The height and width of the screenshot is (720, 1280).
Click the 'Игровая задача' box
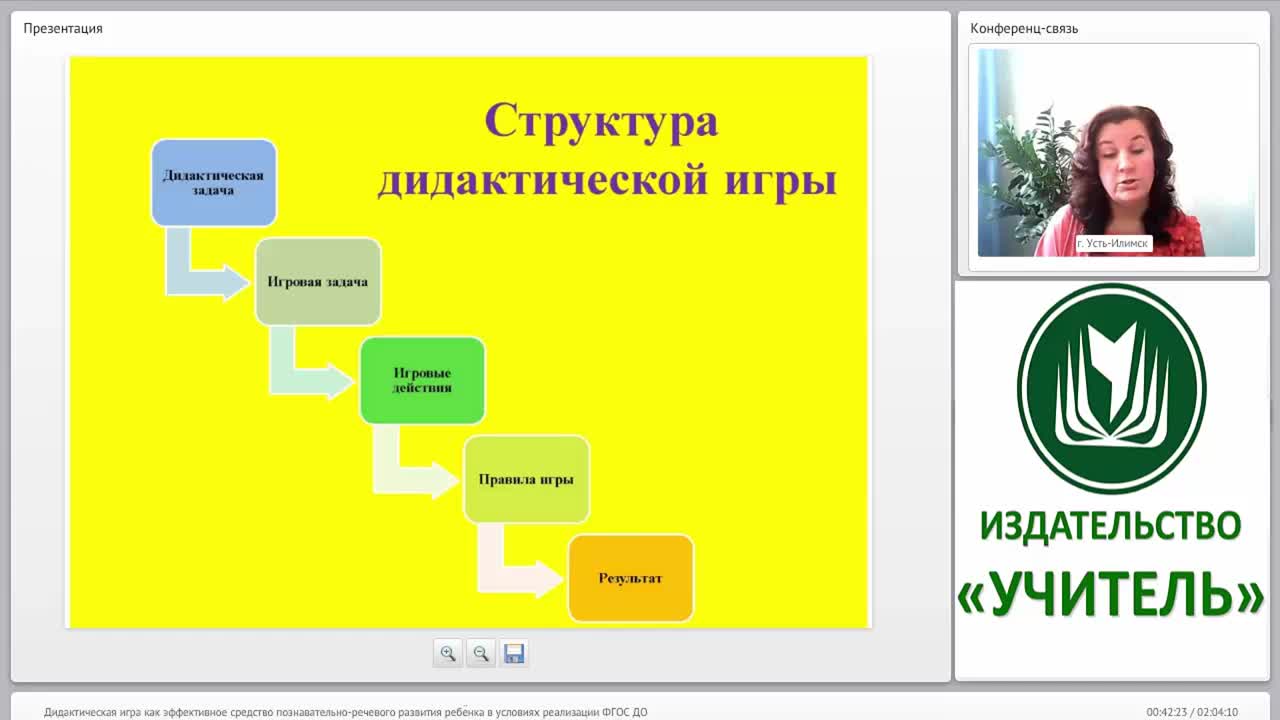click(x=317, y=281)
